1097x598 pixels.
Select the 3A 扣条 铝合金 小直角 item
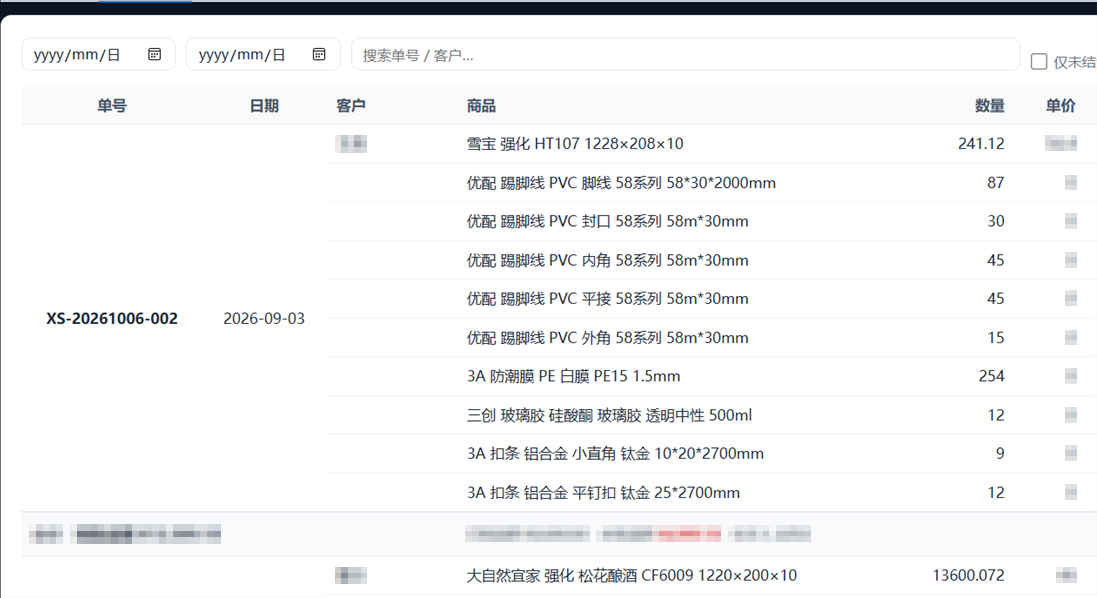pyautogui.click(x=615, y=453)
